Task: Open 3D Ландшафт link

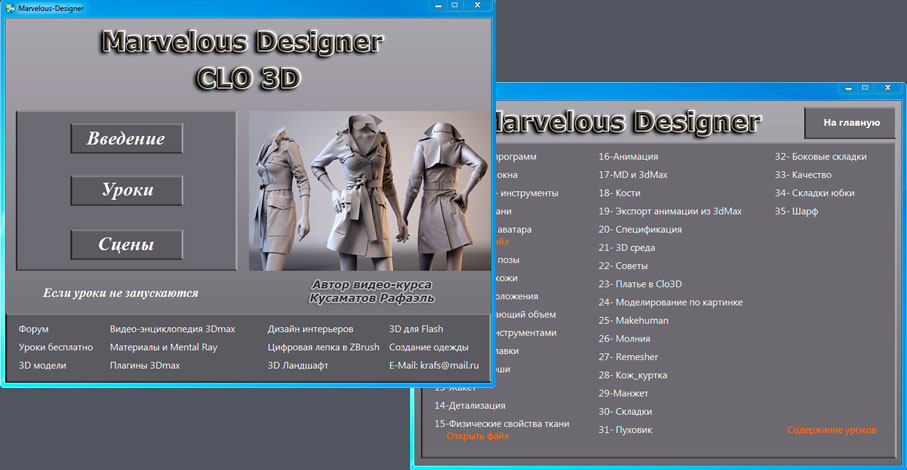Action: point(298,365)
